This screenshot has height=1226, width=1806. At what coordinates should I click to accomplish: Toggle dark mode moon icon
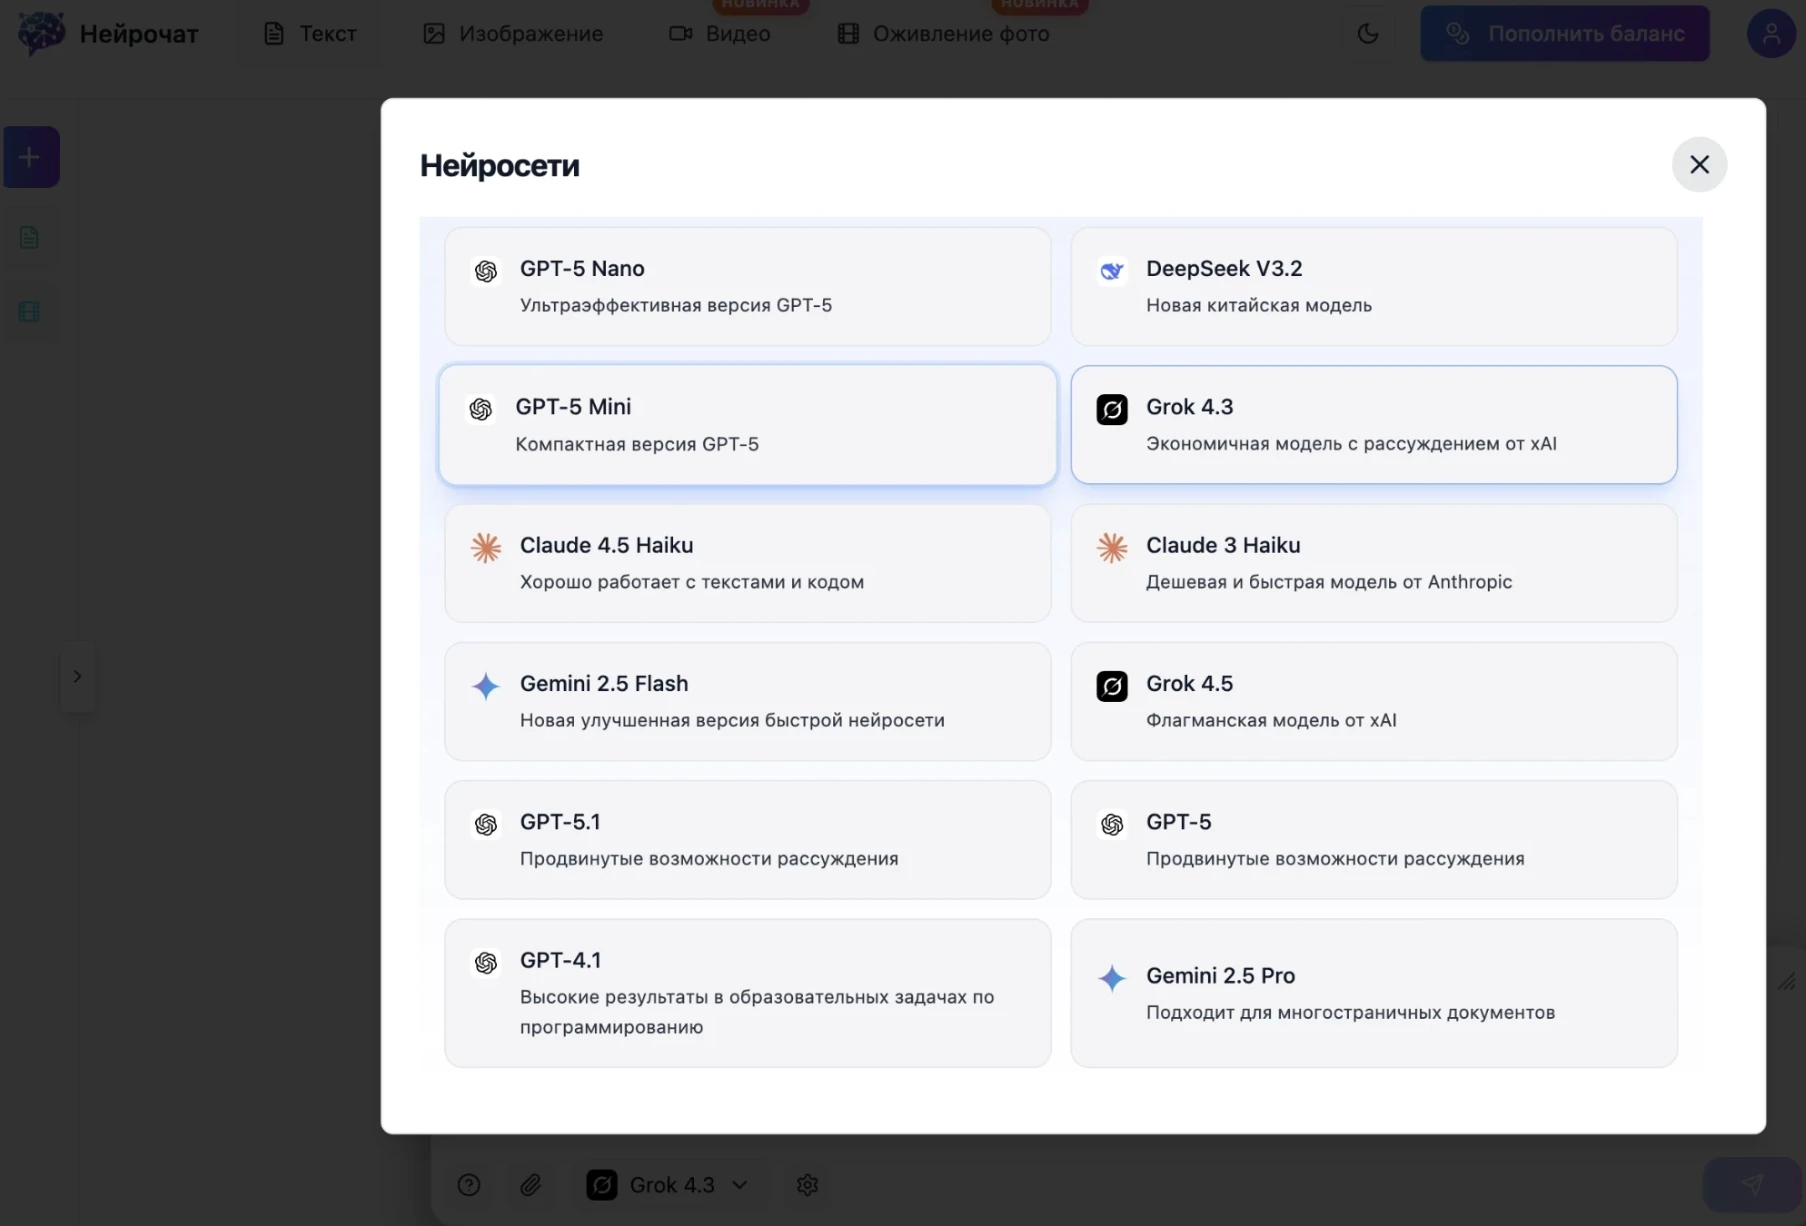(1368, 34)
